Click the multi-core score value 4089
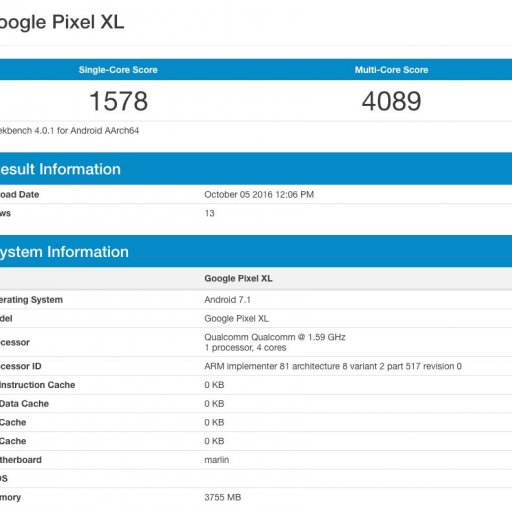Viewport: 512px width, 512px height. coord(391,101)
